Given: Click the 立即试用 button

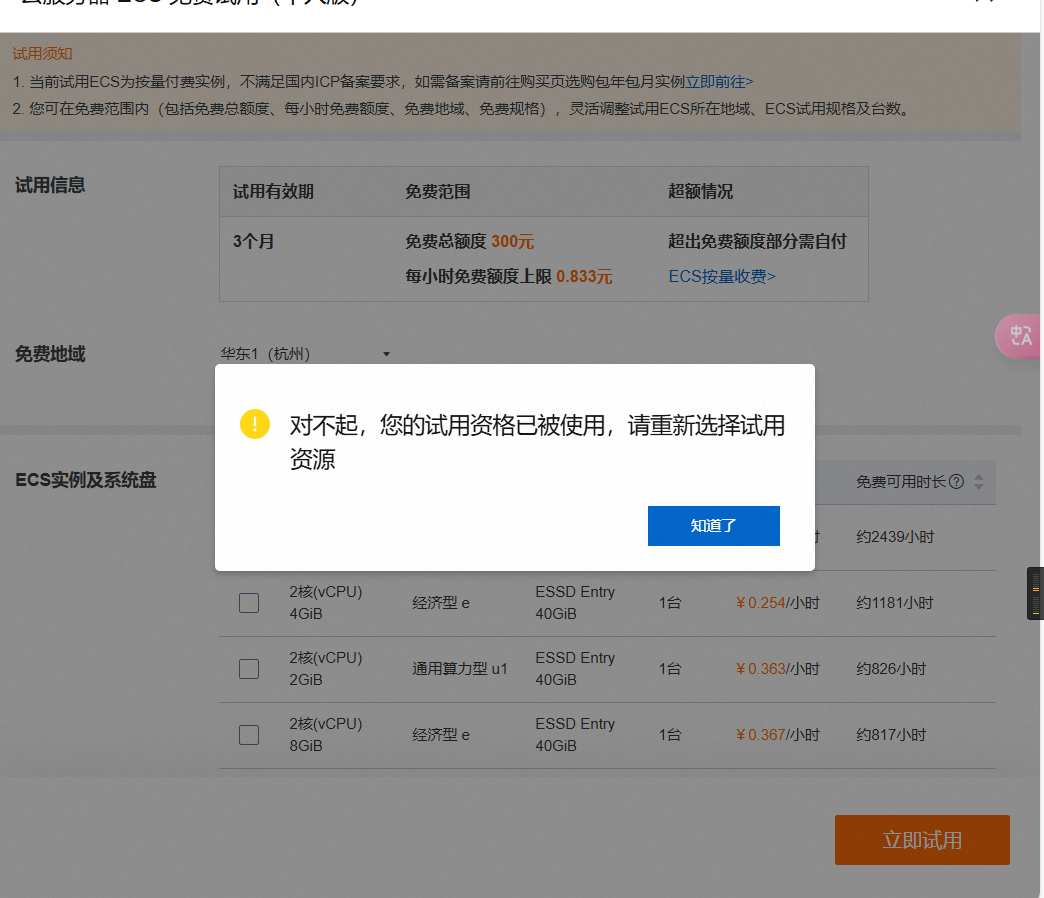Looking at the screenshot, I should pyautogui.click(x=921, y=840).
